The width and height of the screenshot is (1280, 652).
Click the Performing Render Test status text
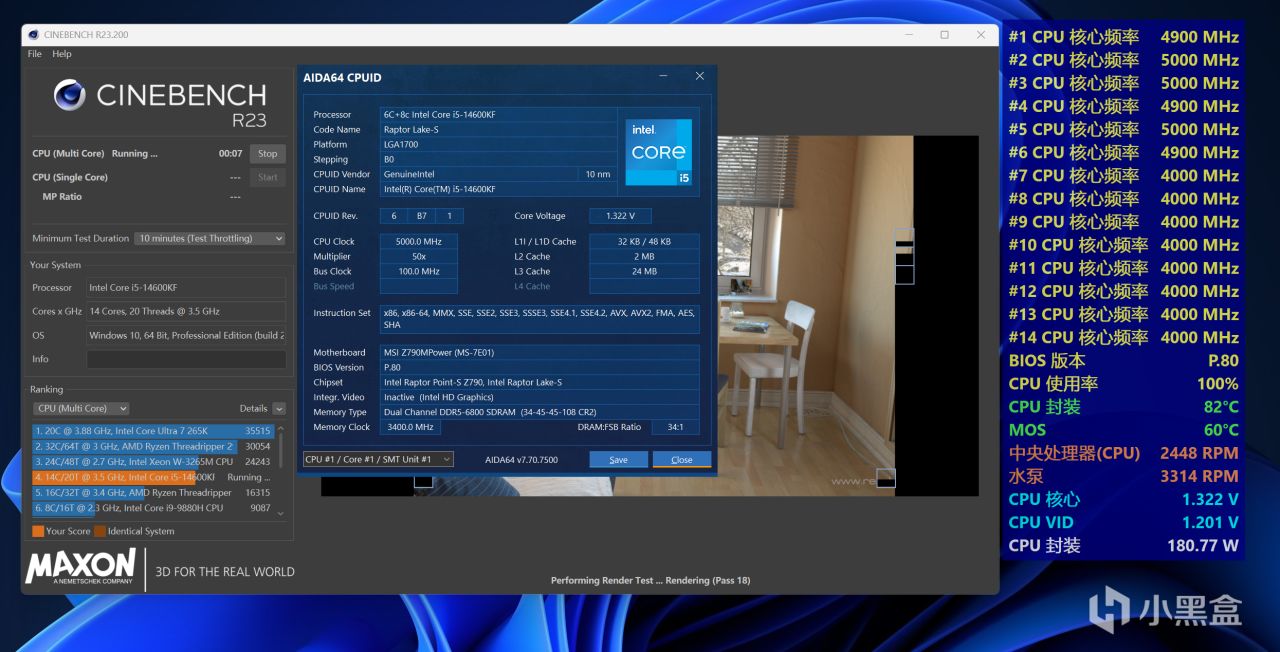click(x=650, y=580)
